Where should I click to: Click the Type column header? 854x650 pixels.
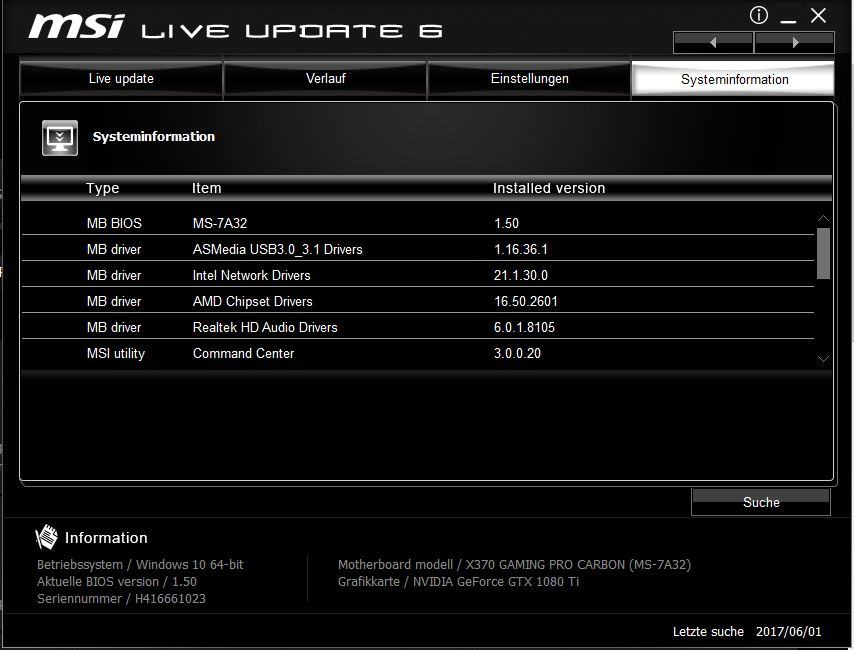[102, 189]
